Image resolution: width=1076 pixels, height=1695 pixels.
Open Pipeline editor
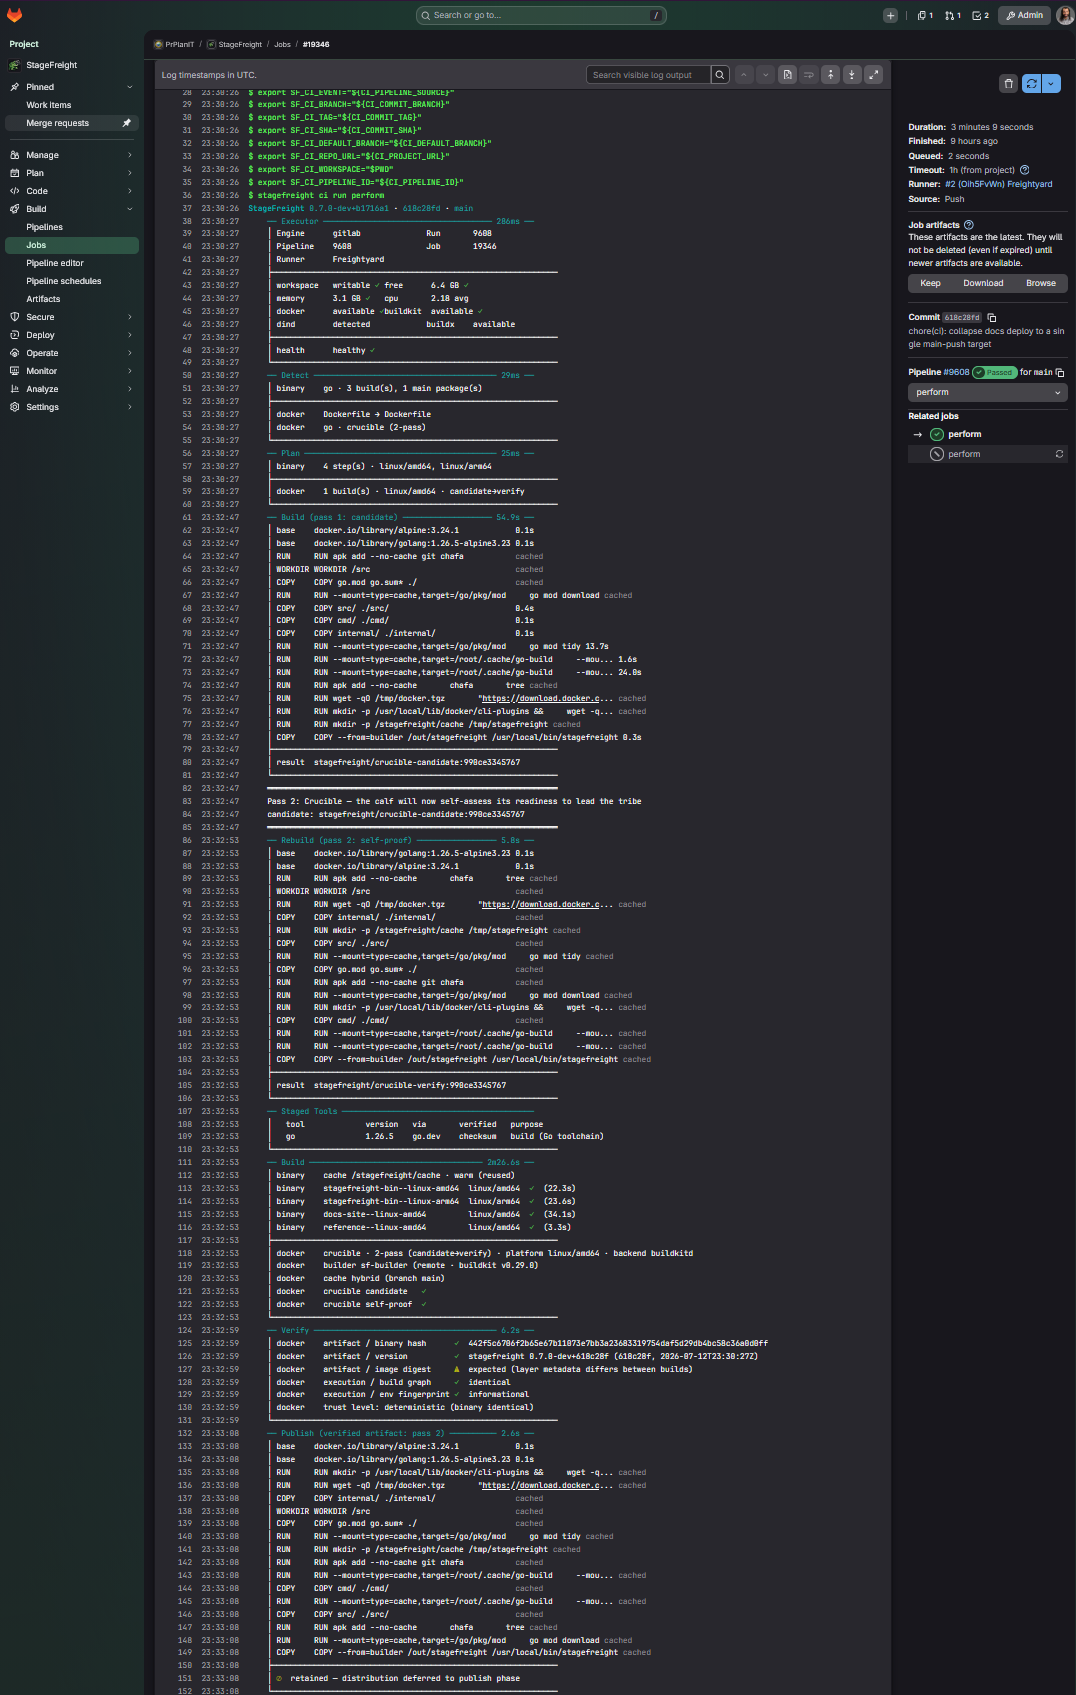pyautogui.click(x=72, y=263)
